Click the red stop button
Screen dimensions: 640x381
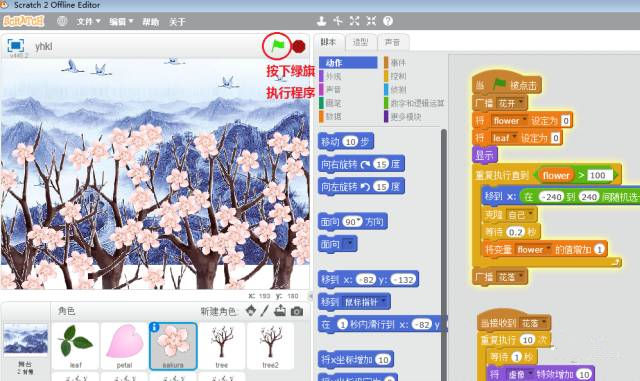click(x=299, y=47)
